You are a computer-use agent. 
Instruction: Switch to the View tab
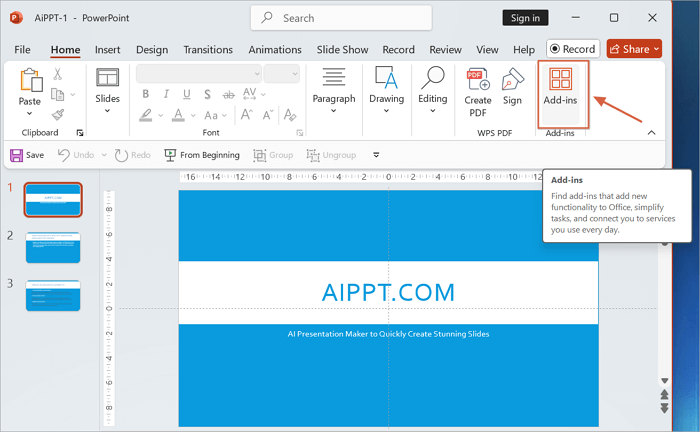coord(487,50)
